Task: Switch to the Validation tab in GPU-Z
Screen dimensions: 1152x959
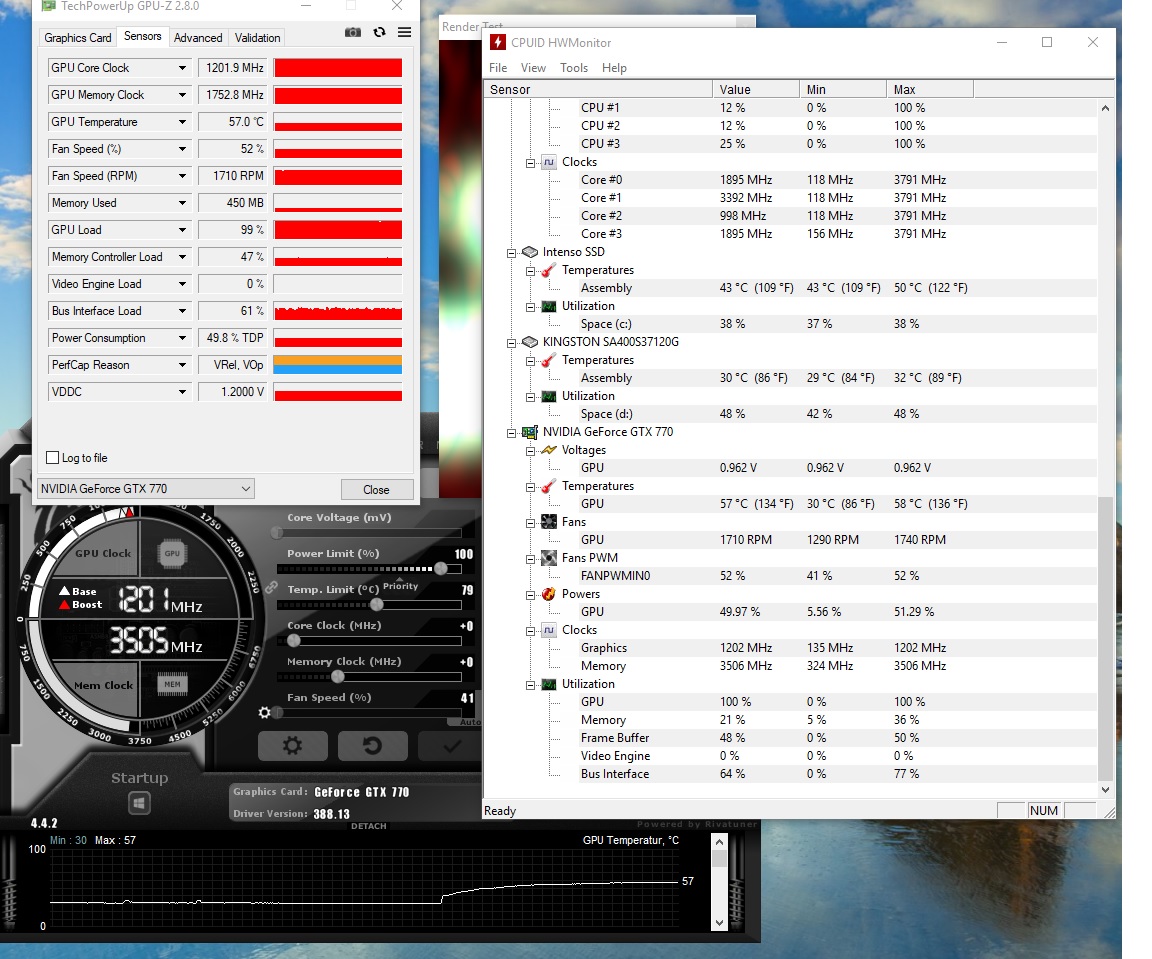Action: click(257, 37)
